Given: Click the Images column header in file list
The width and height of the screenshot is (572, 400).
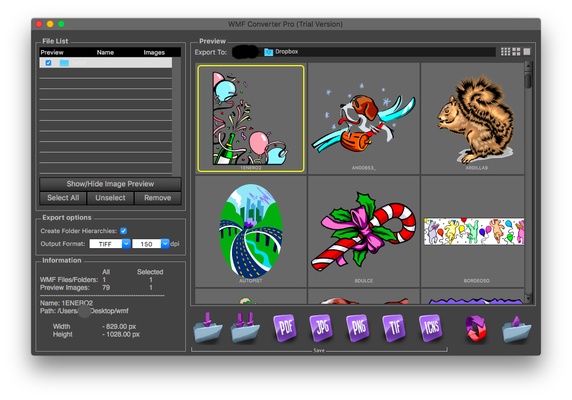Looking at the screenshot, I should (154, 52).
